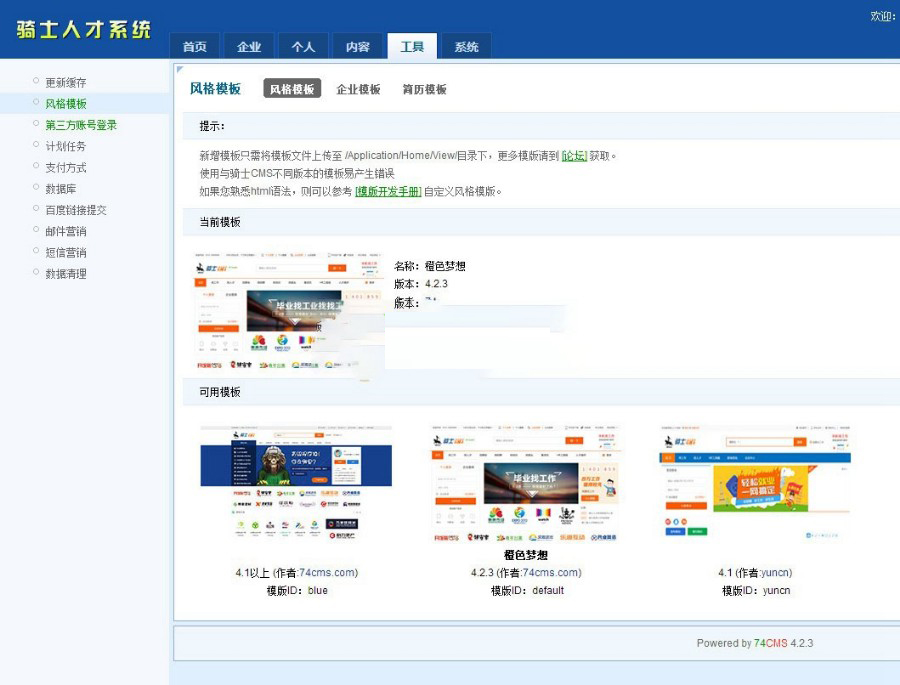Image resolution: width=900 pixels, height=685 pixels.
Task: Open the 首页 top navigation tab
Action: (x=195, y=47)
